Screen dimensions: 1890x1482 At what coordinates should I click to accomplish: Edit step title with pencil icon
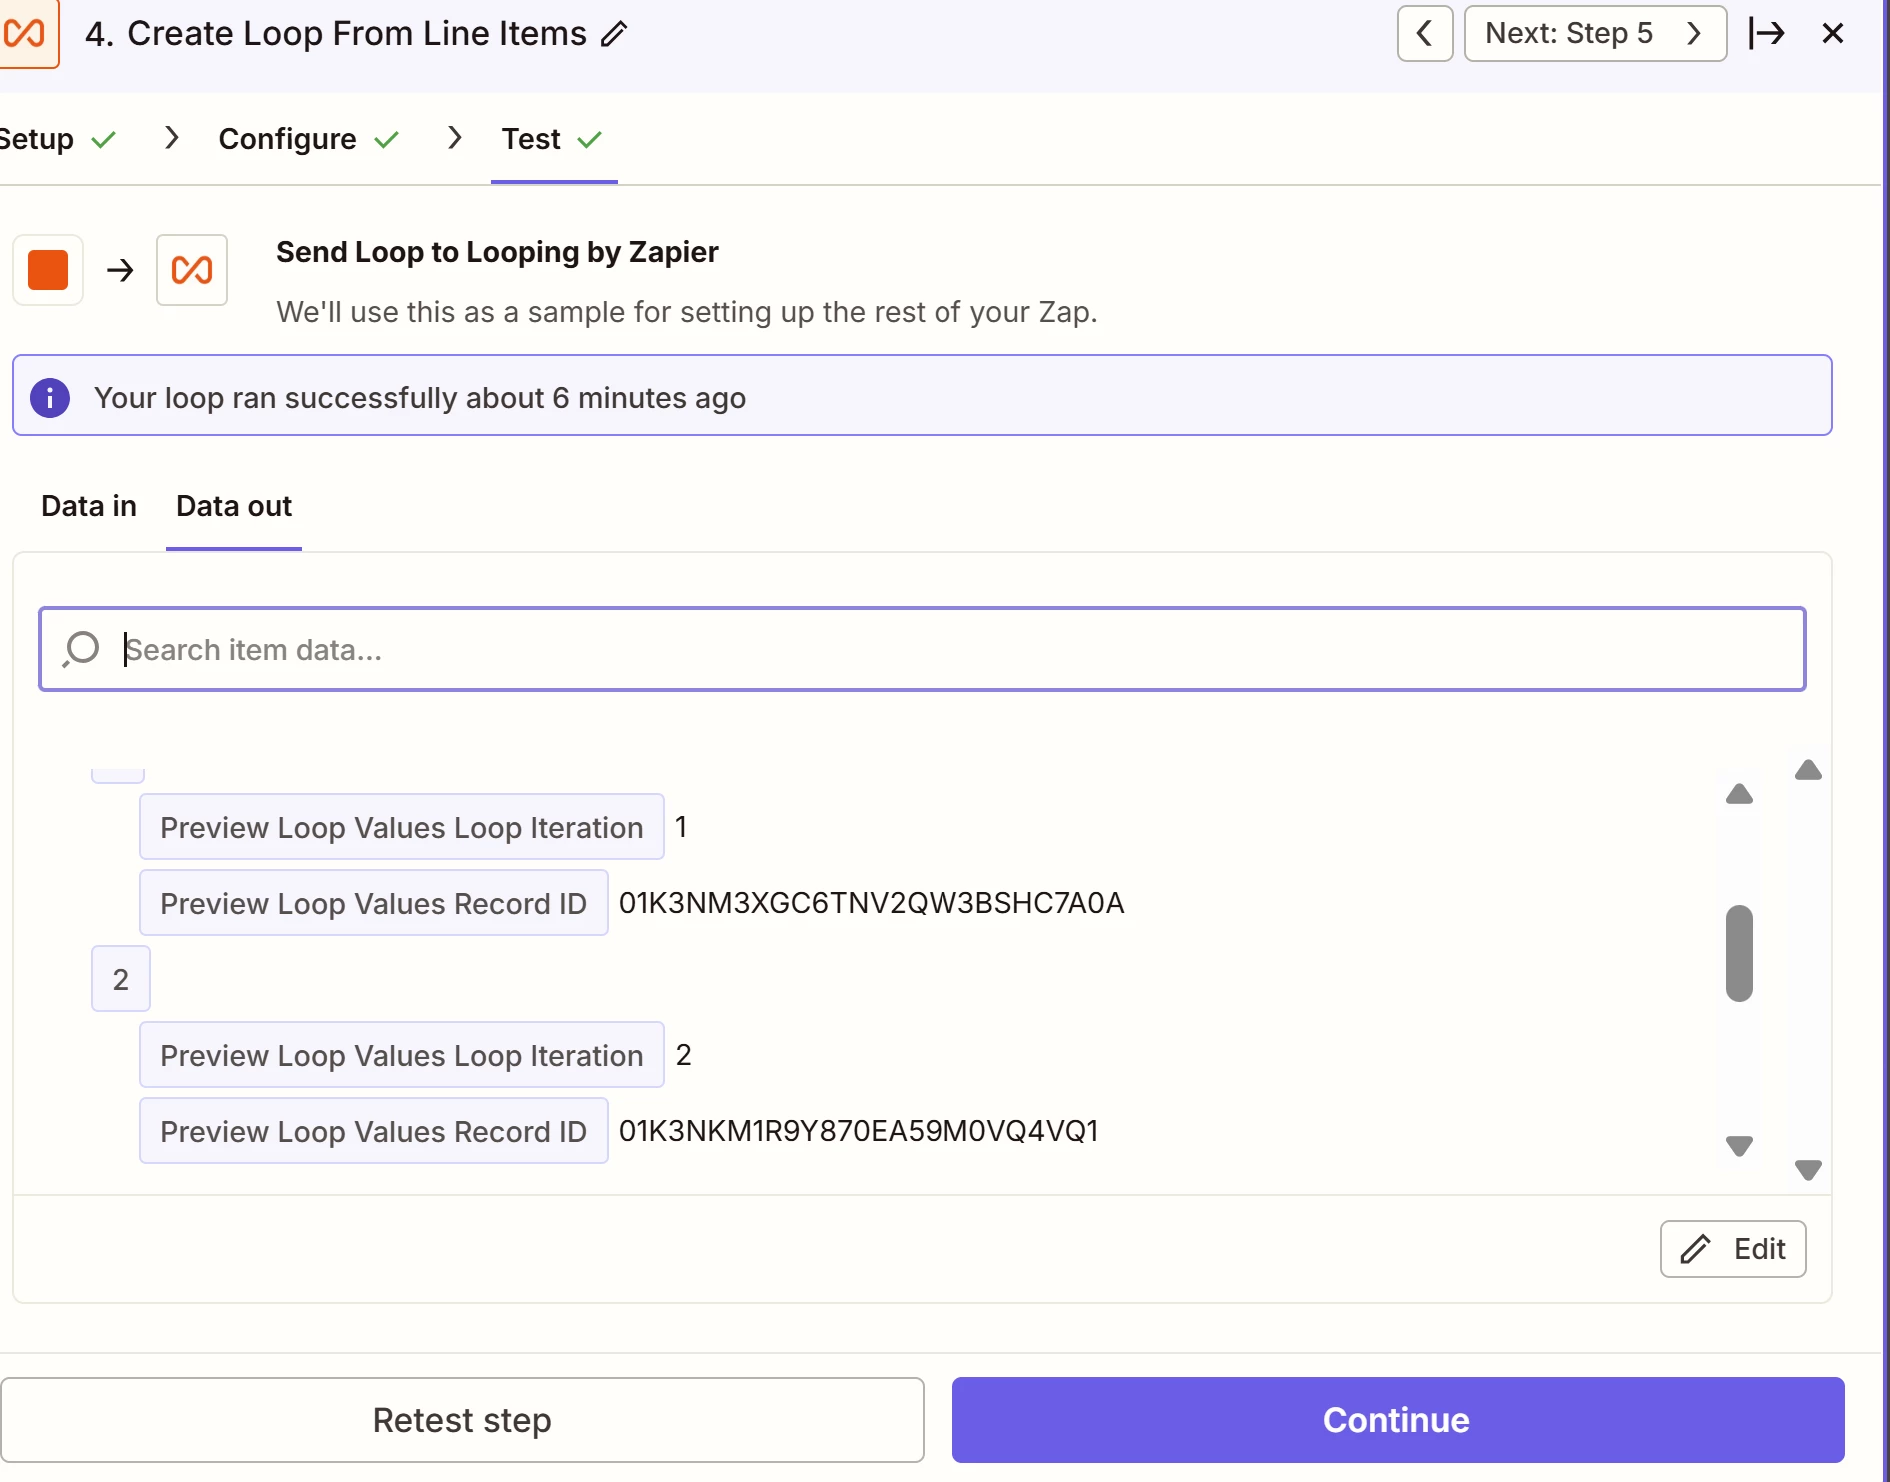click(x=614, y=34)
